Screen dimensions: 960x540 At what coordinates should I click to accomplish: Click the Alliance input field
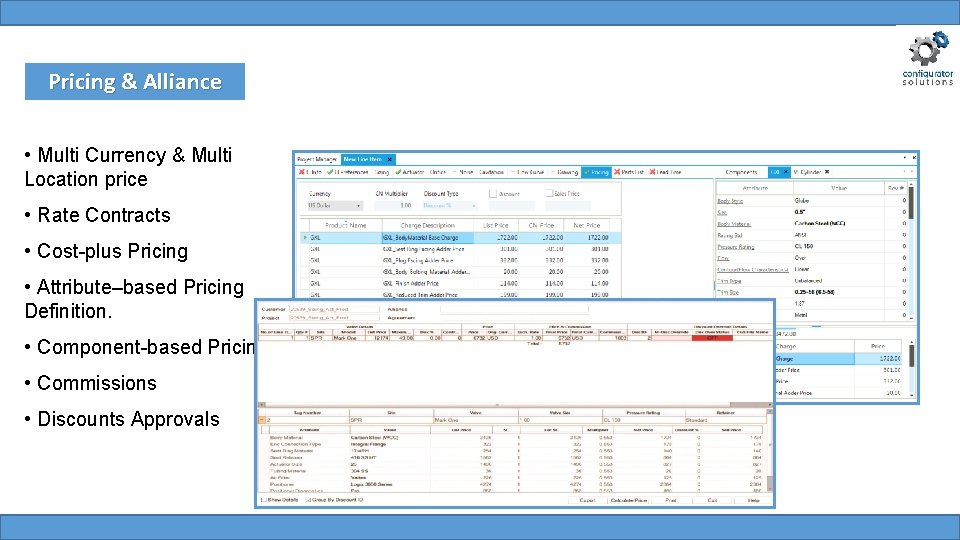[514, 309]
